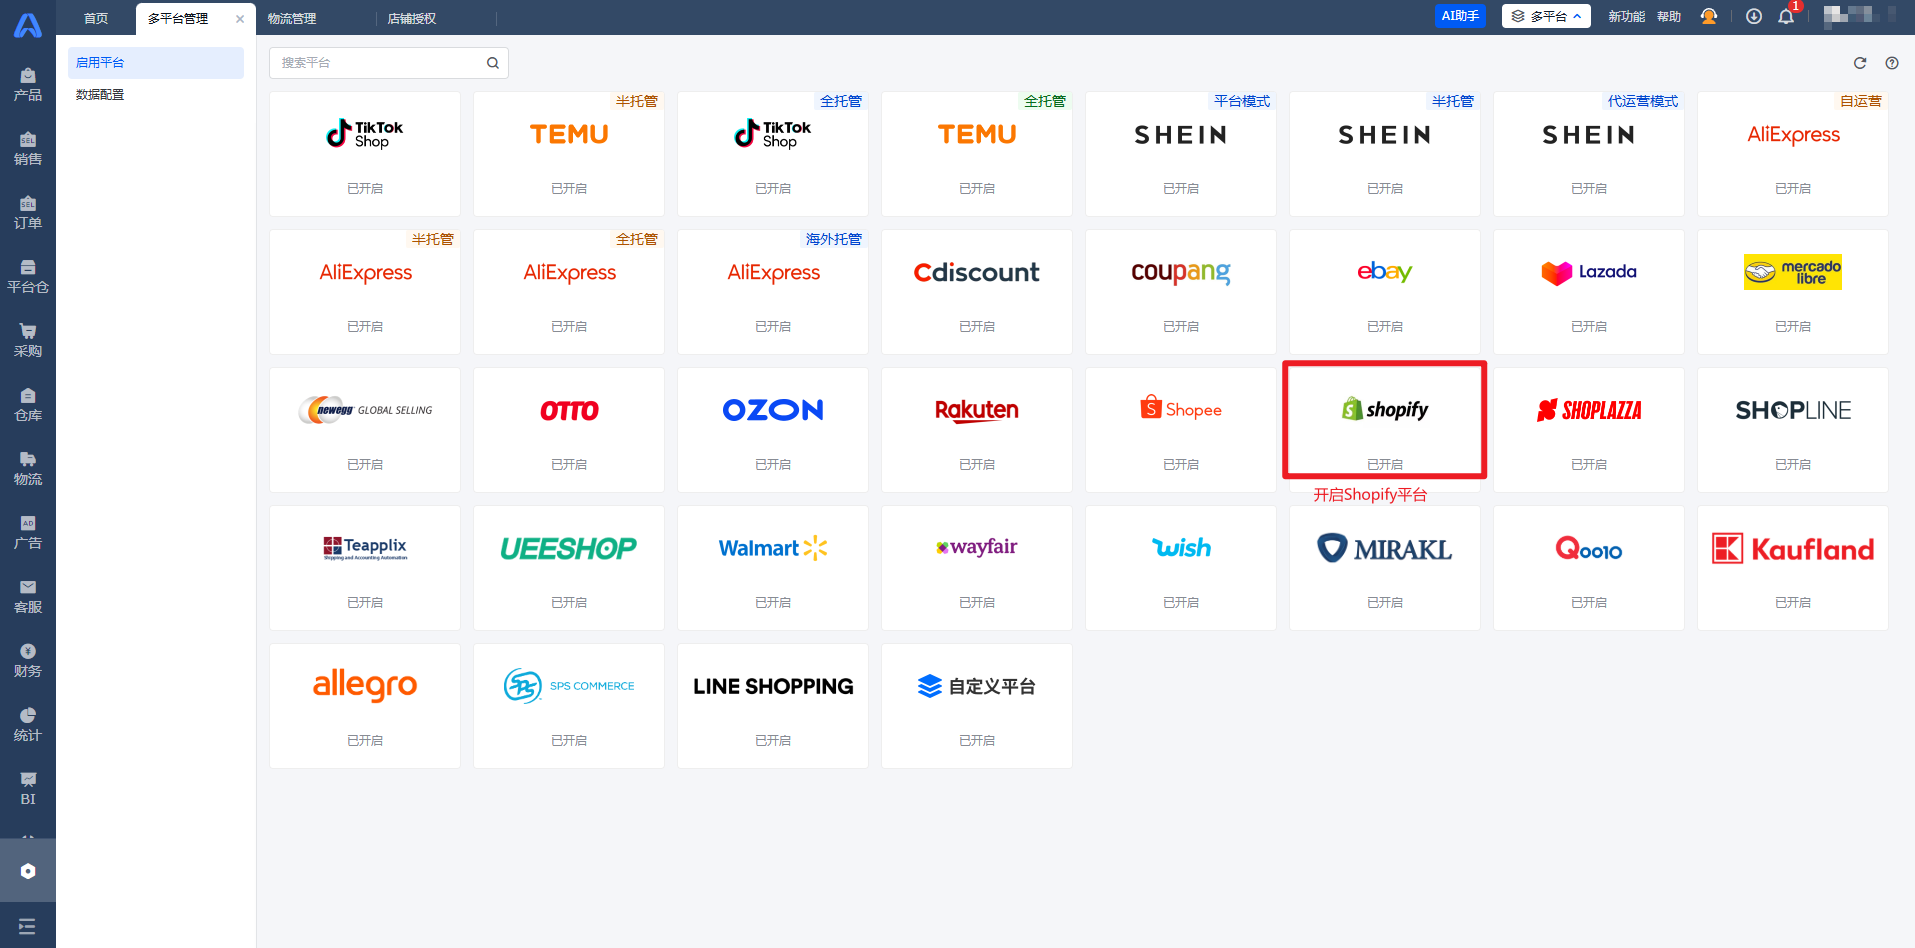
Task: Select the Walmart platform card
Action: pos(773,568)
